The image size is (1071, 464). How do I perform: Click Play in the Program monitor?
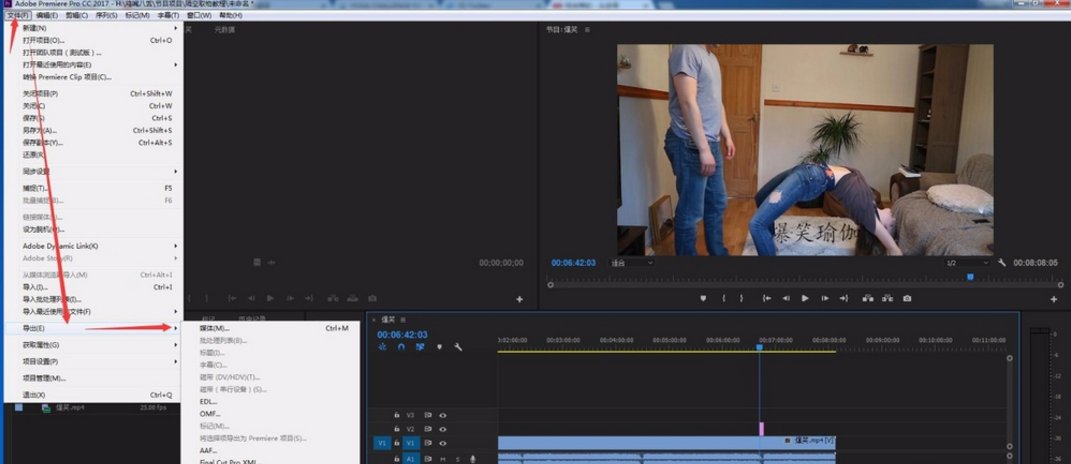[805, 298]
